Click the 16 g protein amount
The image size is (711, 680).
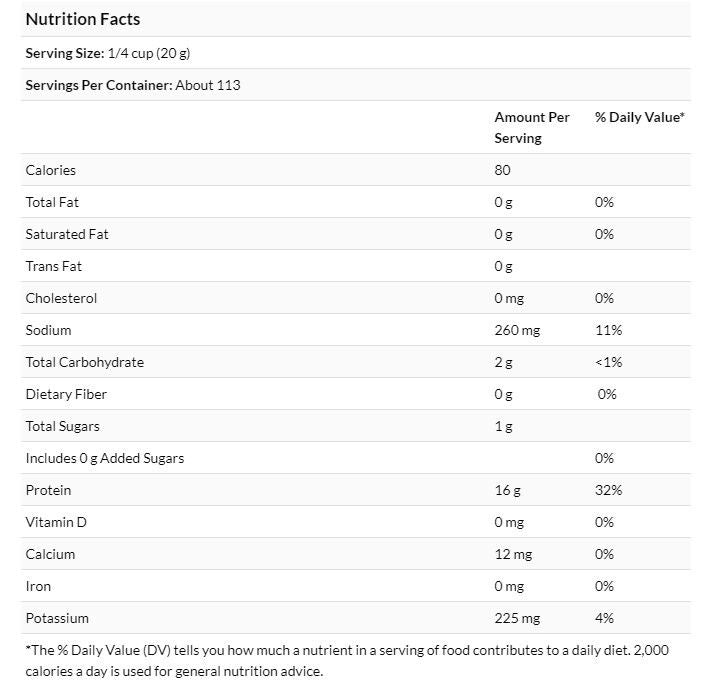(x=507, y=490)
